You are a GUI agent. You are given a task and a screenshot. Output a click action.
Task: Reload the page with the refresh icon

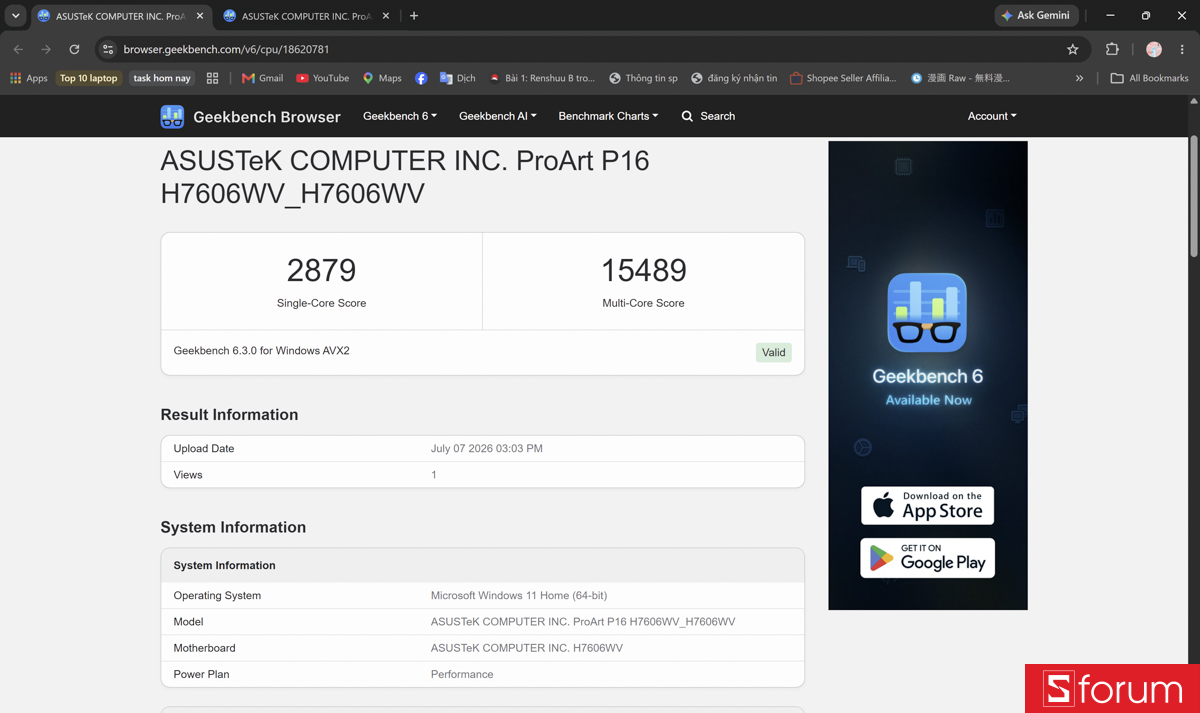(74, 49)
